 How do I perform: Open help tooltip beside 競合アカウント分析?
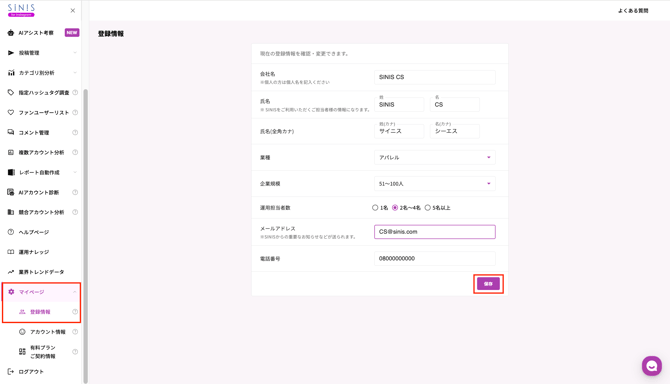coord(75,212)
